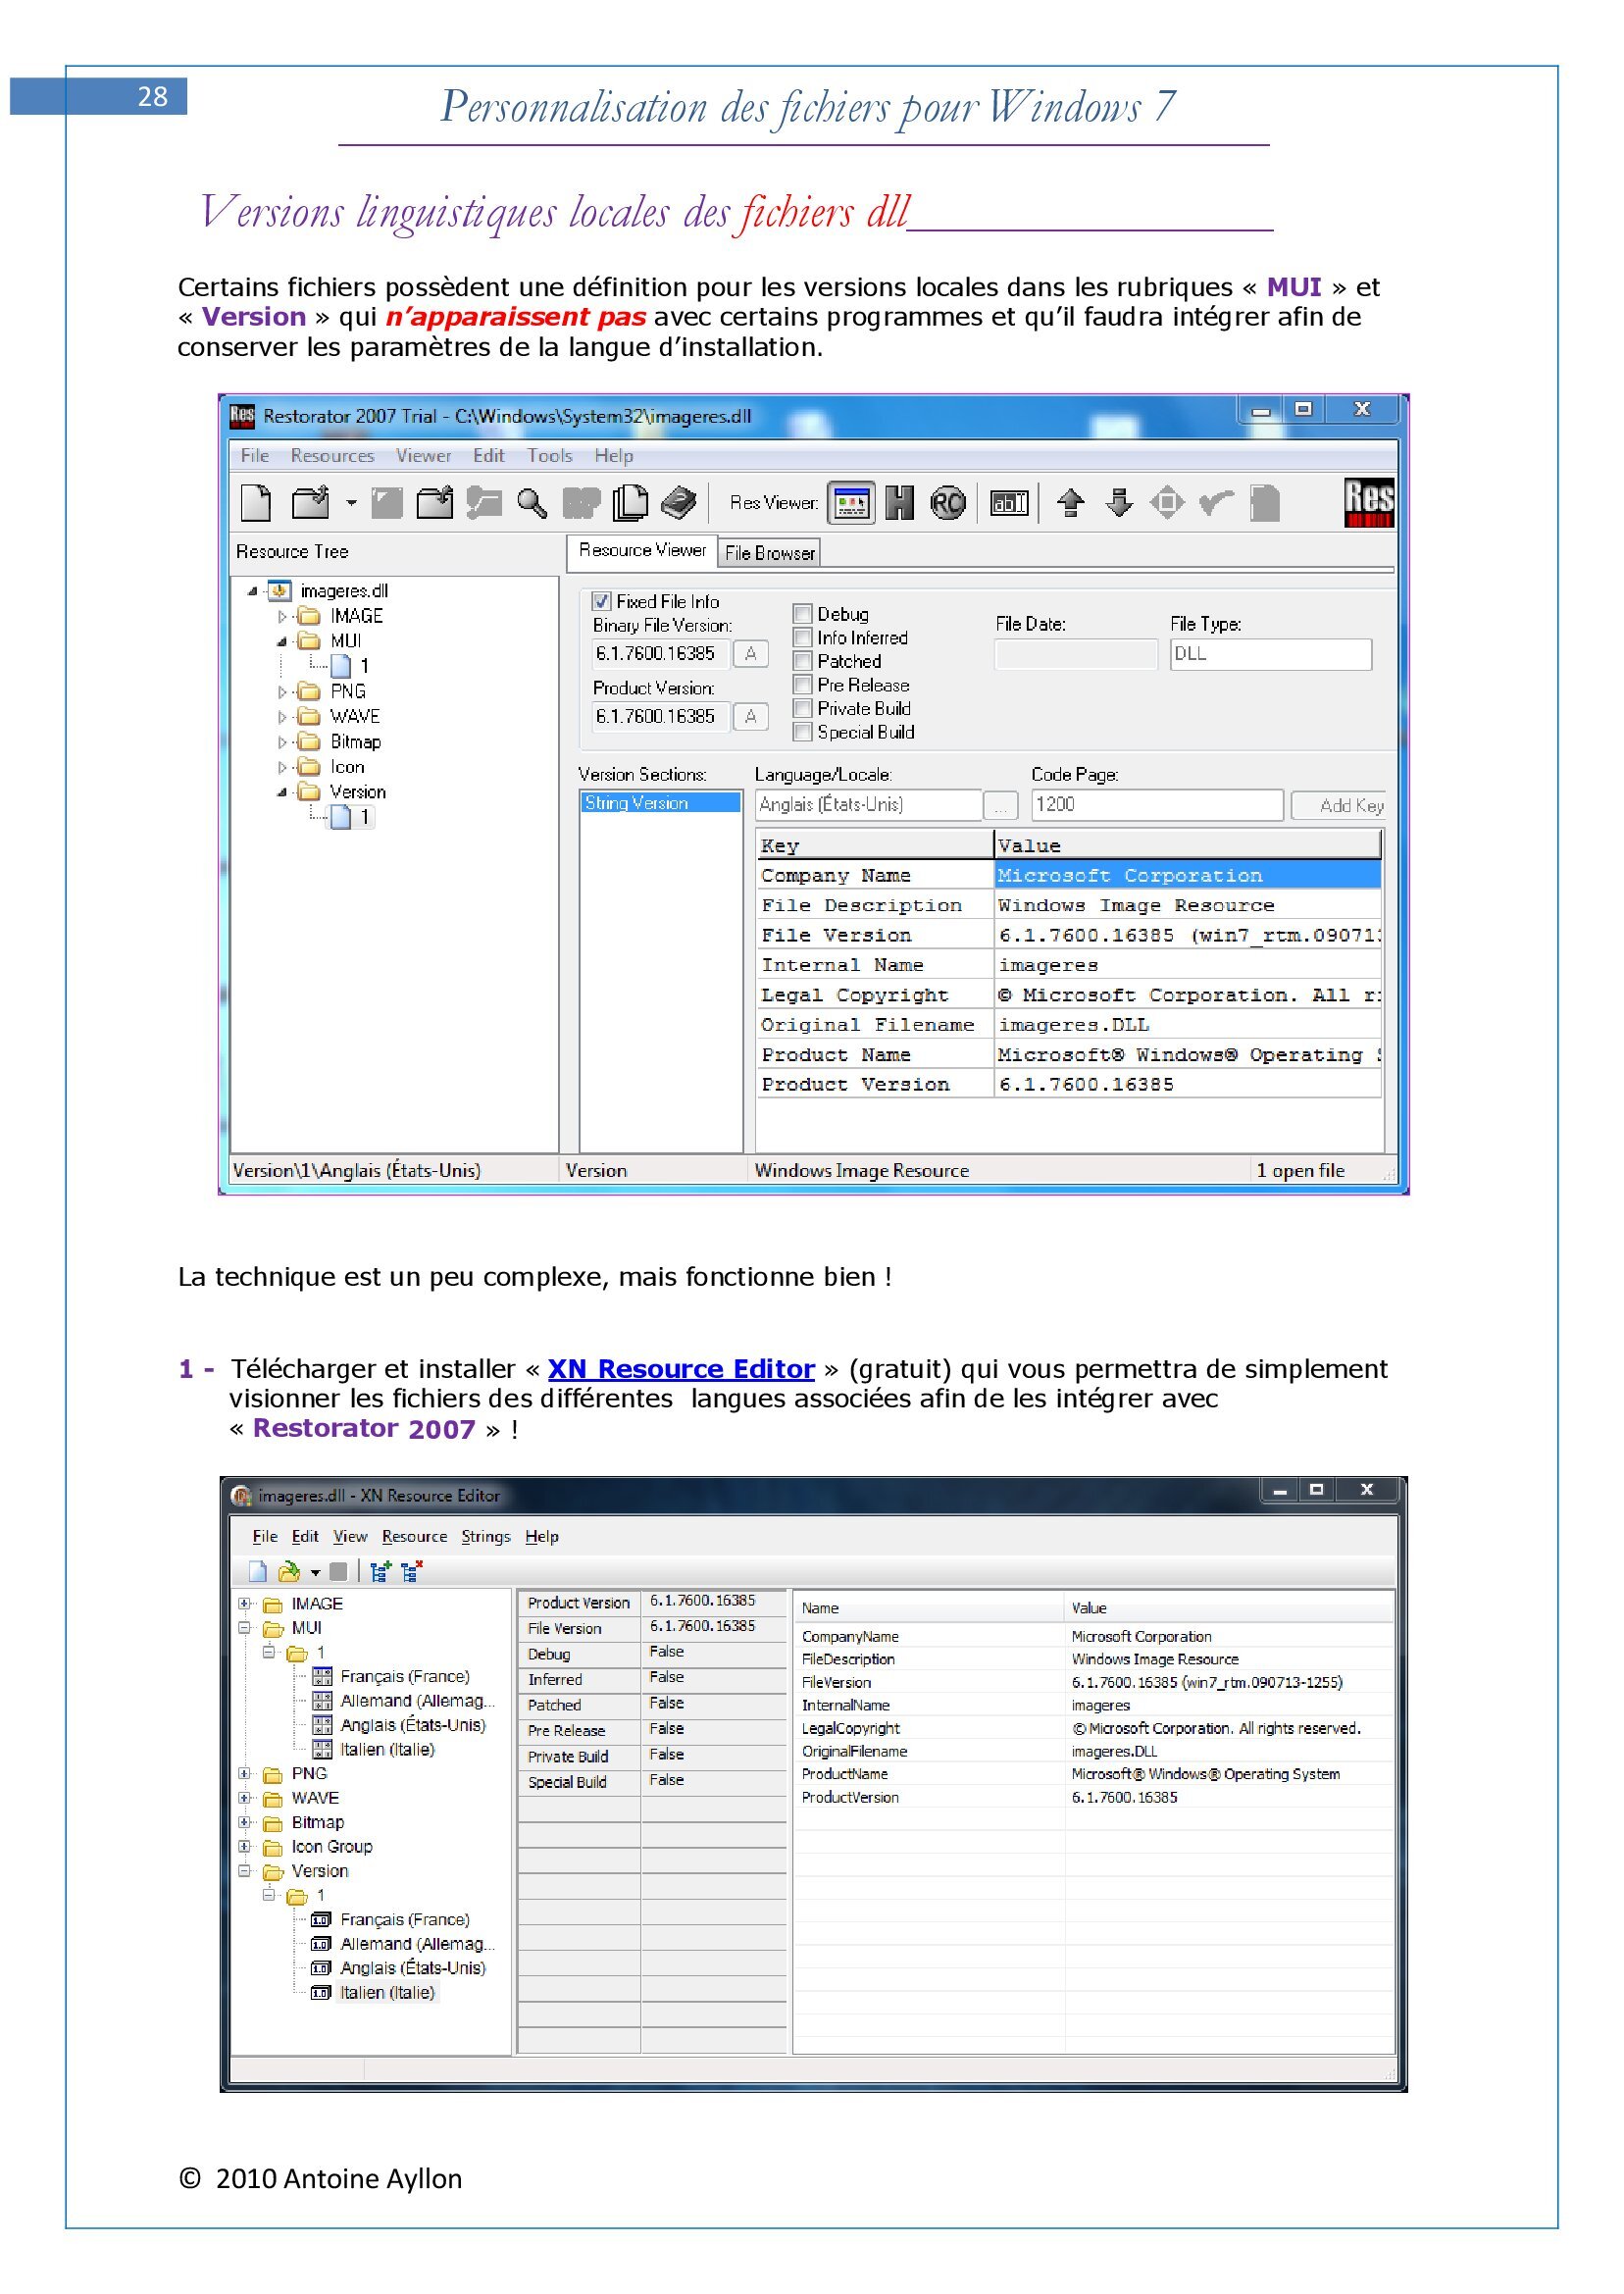Click the text edit mode (ab) icon

click(1009, 503)
